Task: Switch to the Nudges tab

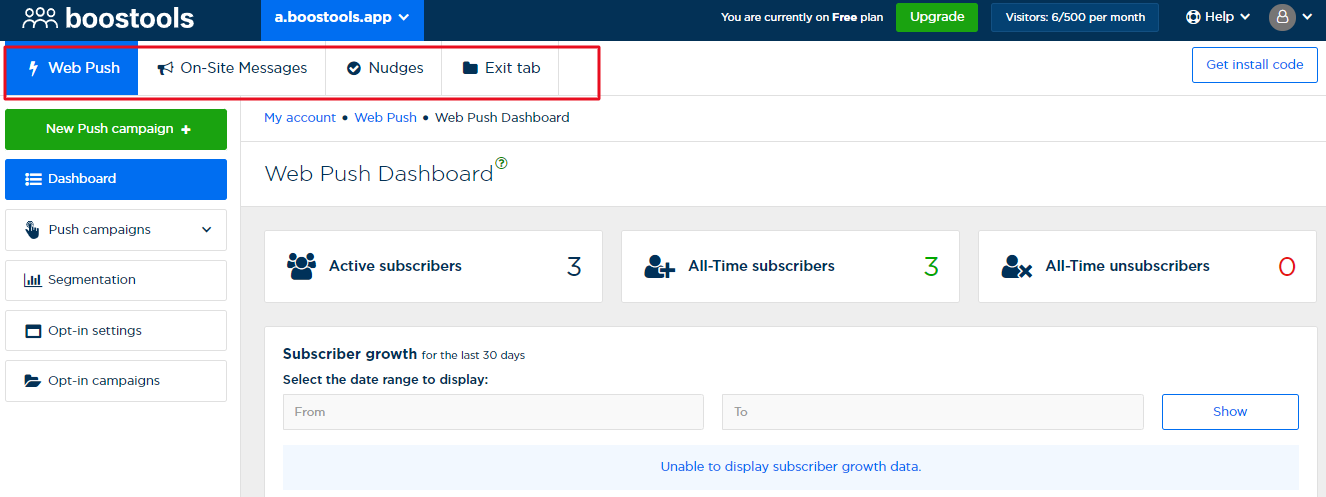Action: pos(384,69)
